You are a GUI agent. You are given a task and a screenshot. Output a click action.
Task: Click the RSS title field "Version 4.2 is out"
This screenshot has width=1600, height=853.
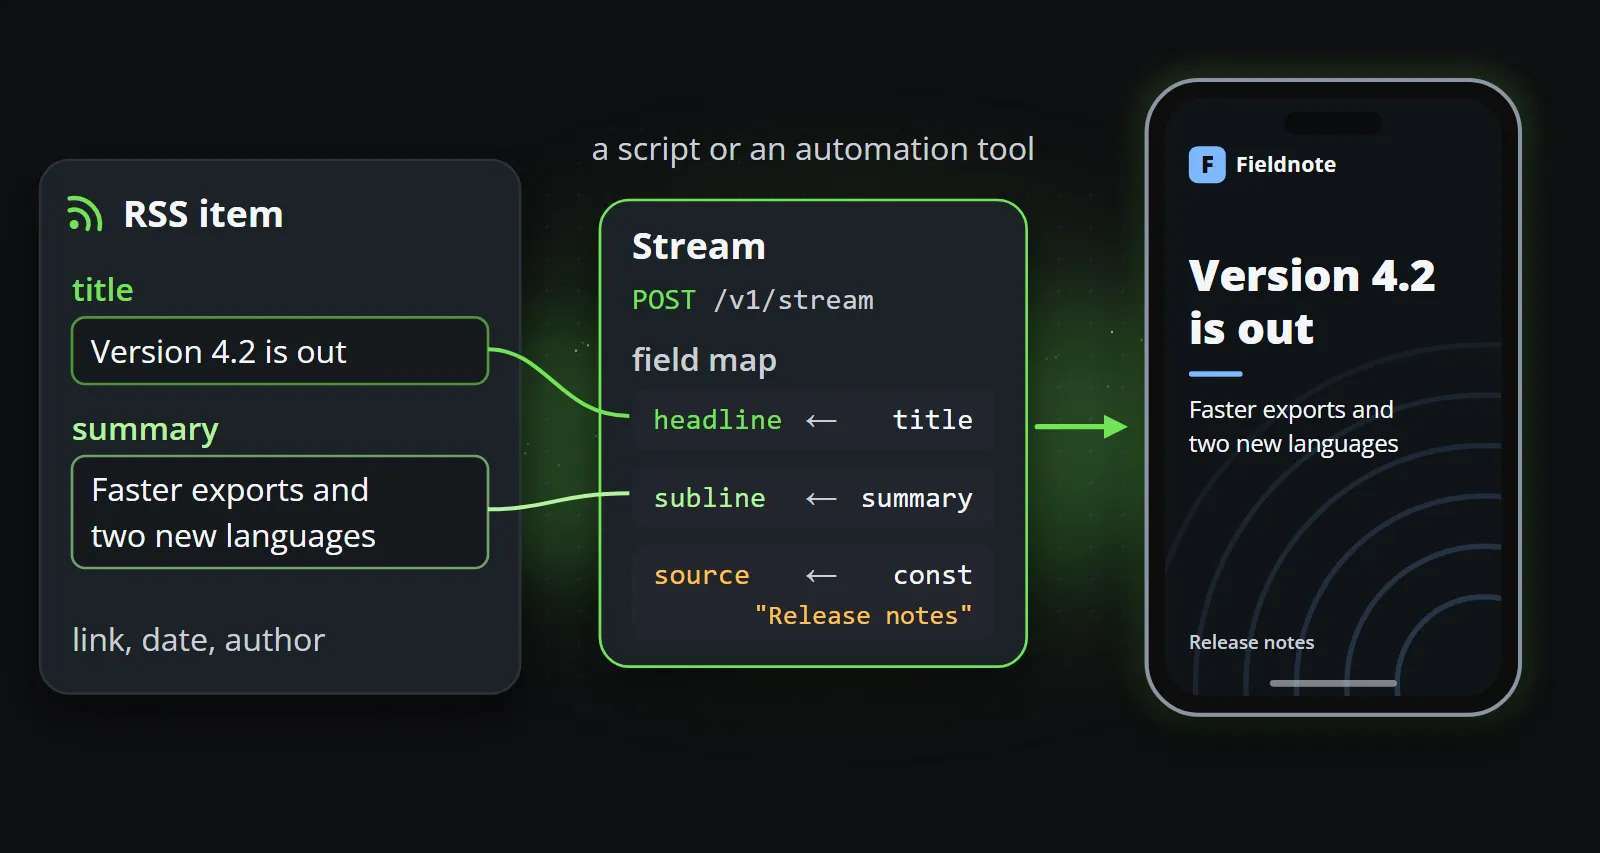[280, 351]
